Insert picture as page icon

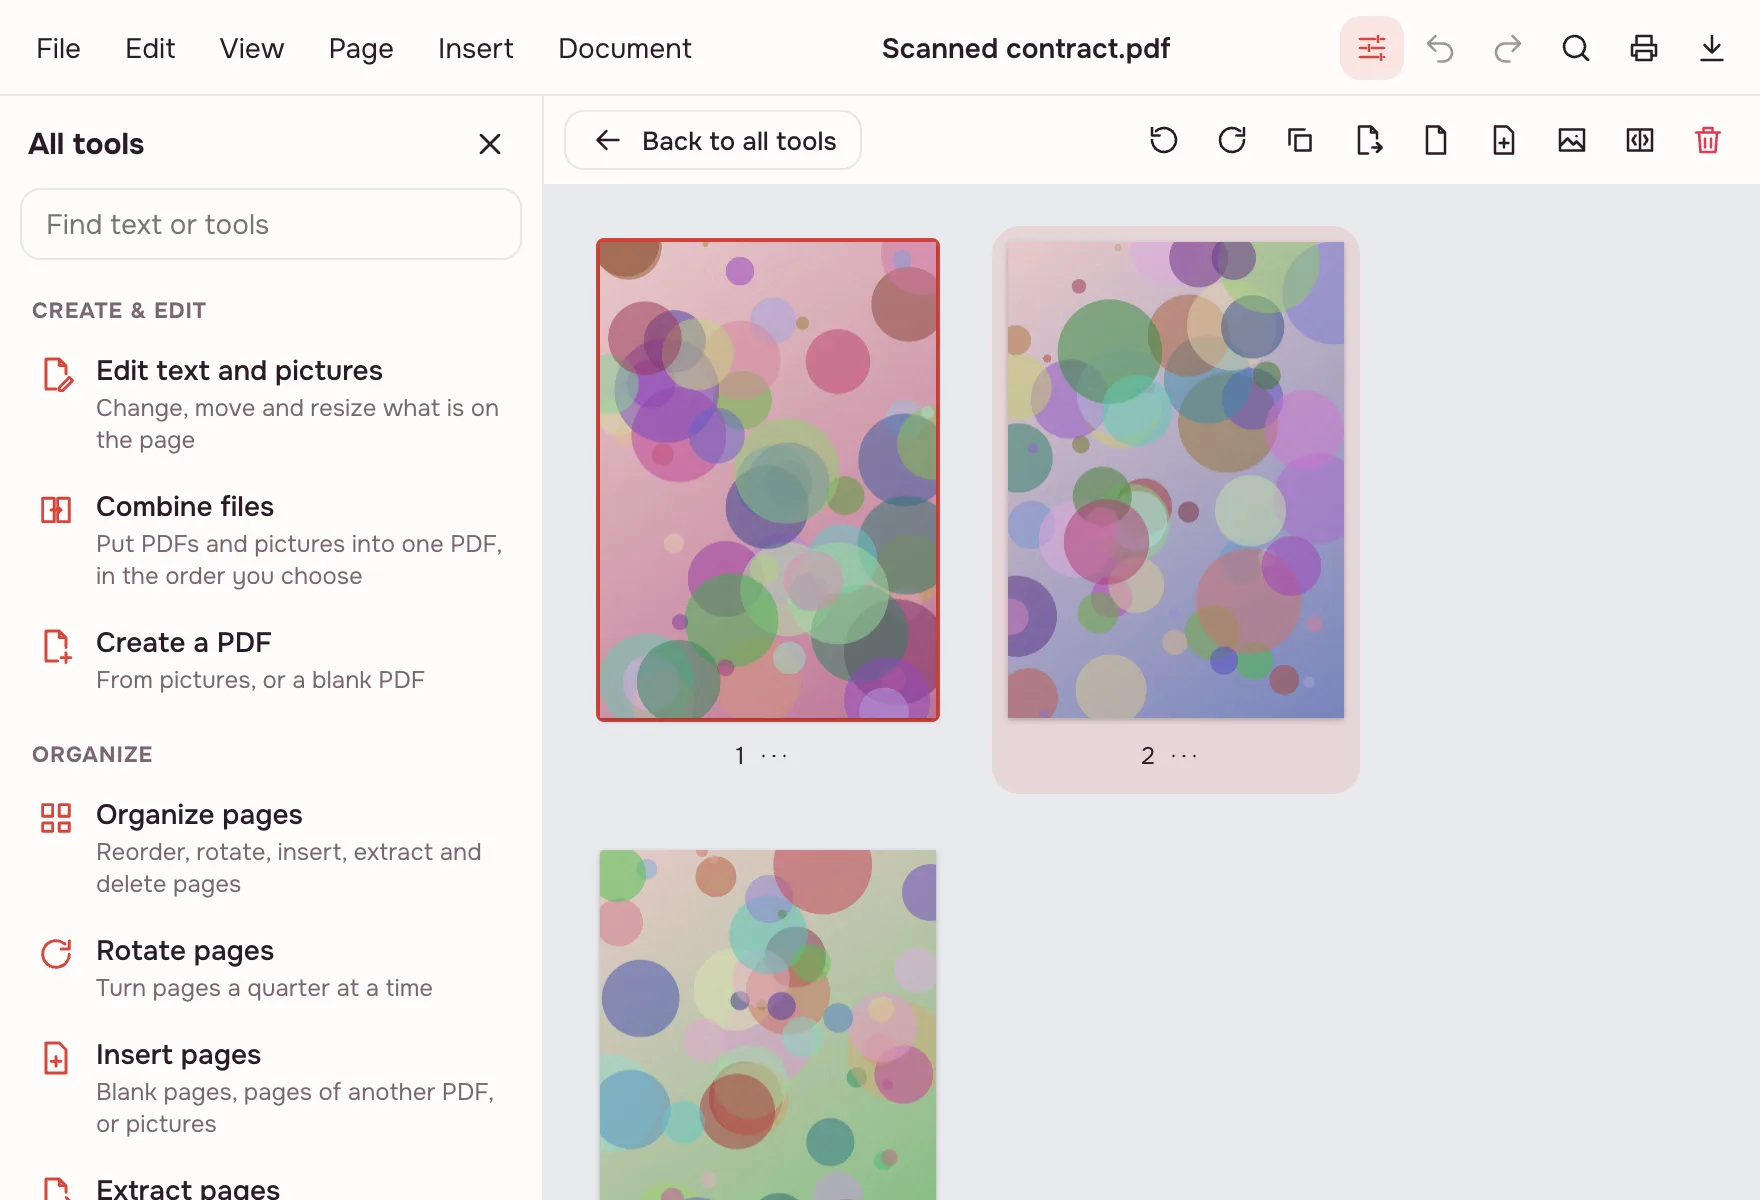point(1572,140)
